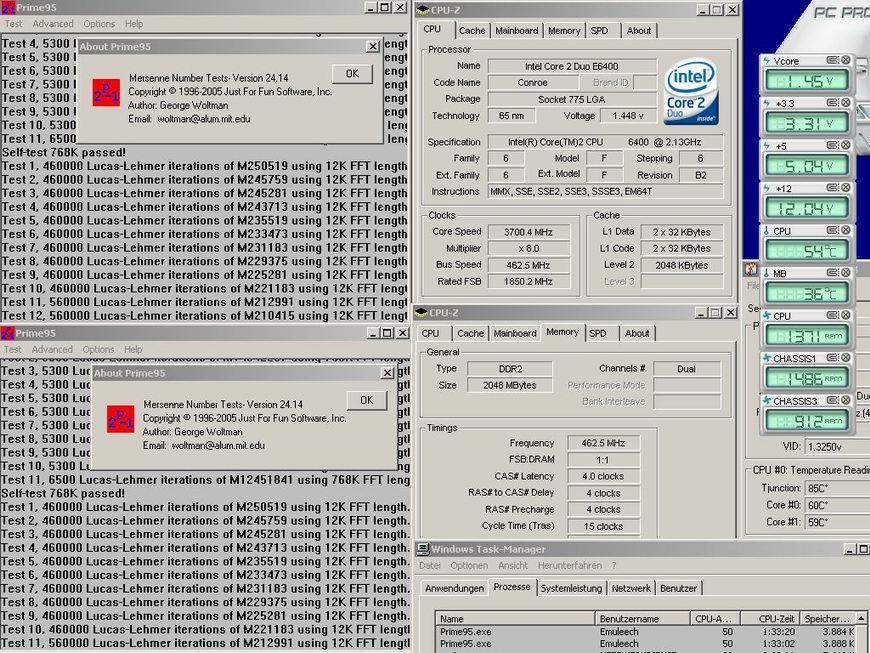Open Mainboard tab in upper CPU-Z window
Screen dimensions: 870x653
point(517,31)
